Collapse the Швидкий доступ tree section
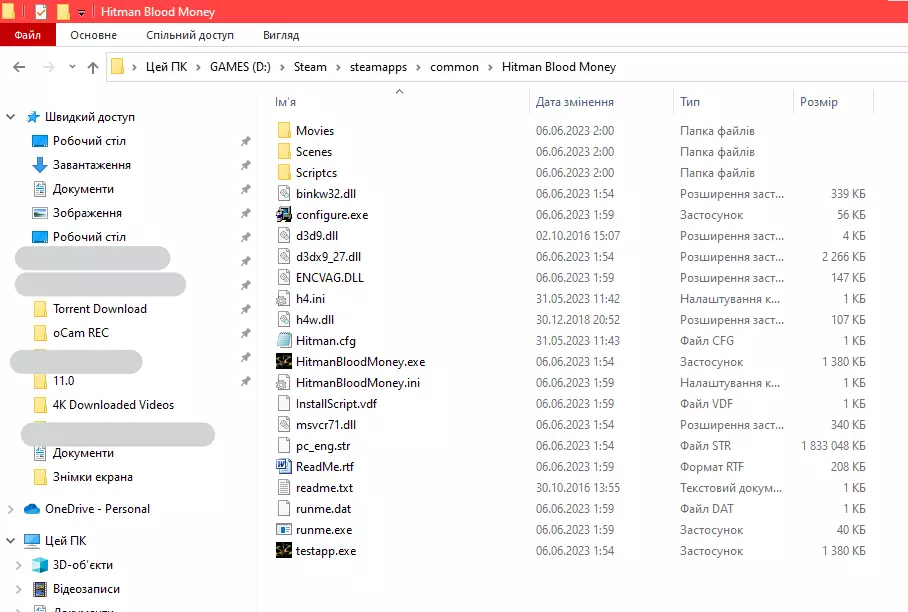This screenshot has width=908, height=612. coord(10,117)
